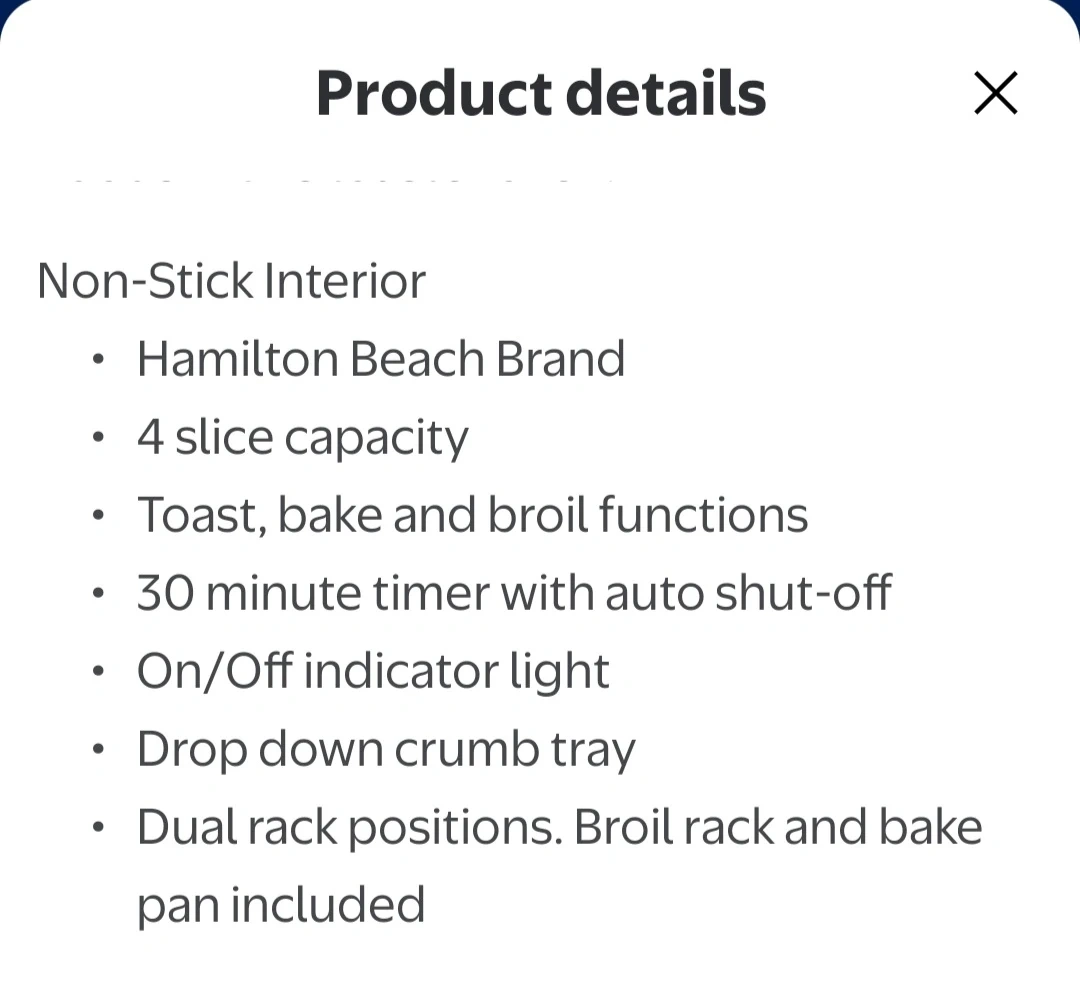Screen dimensions: 1080x1005
Task: Tap bullet beside Dual rack positions
Action: point(97,828)
